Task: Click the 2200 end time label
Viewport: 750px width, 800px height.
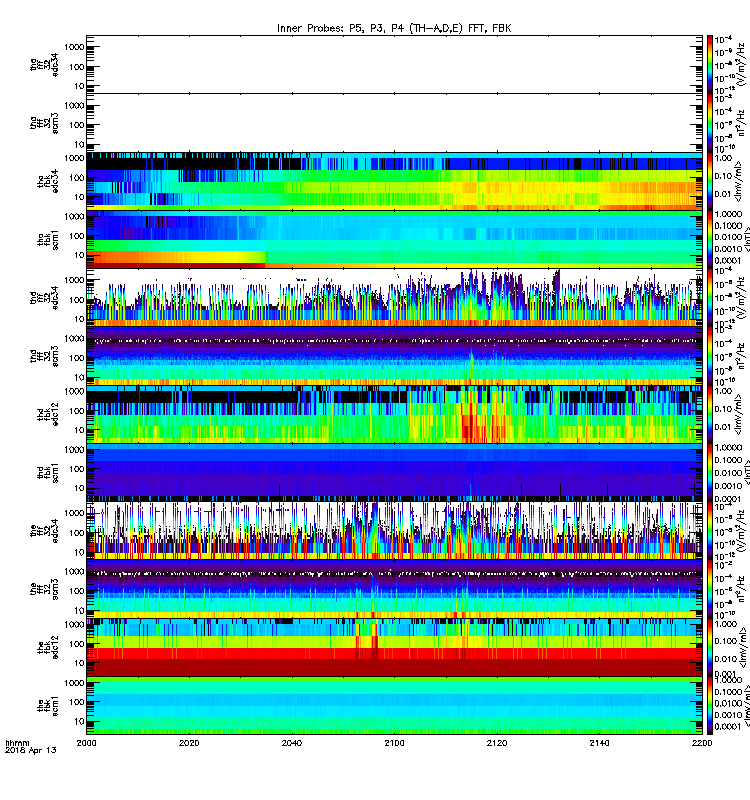Action: pyautogui.click(x=702, y=743)
